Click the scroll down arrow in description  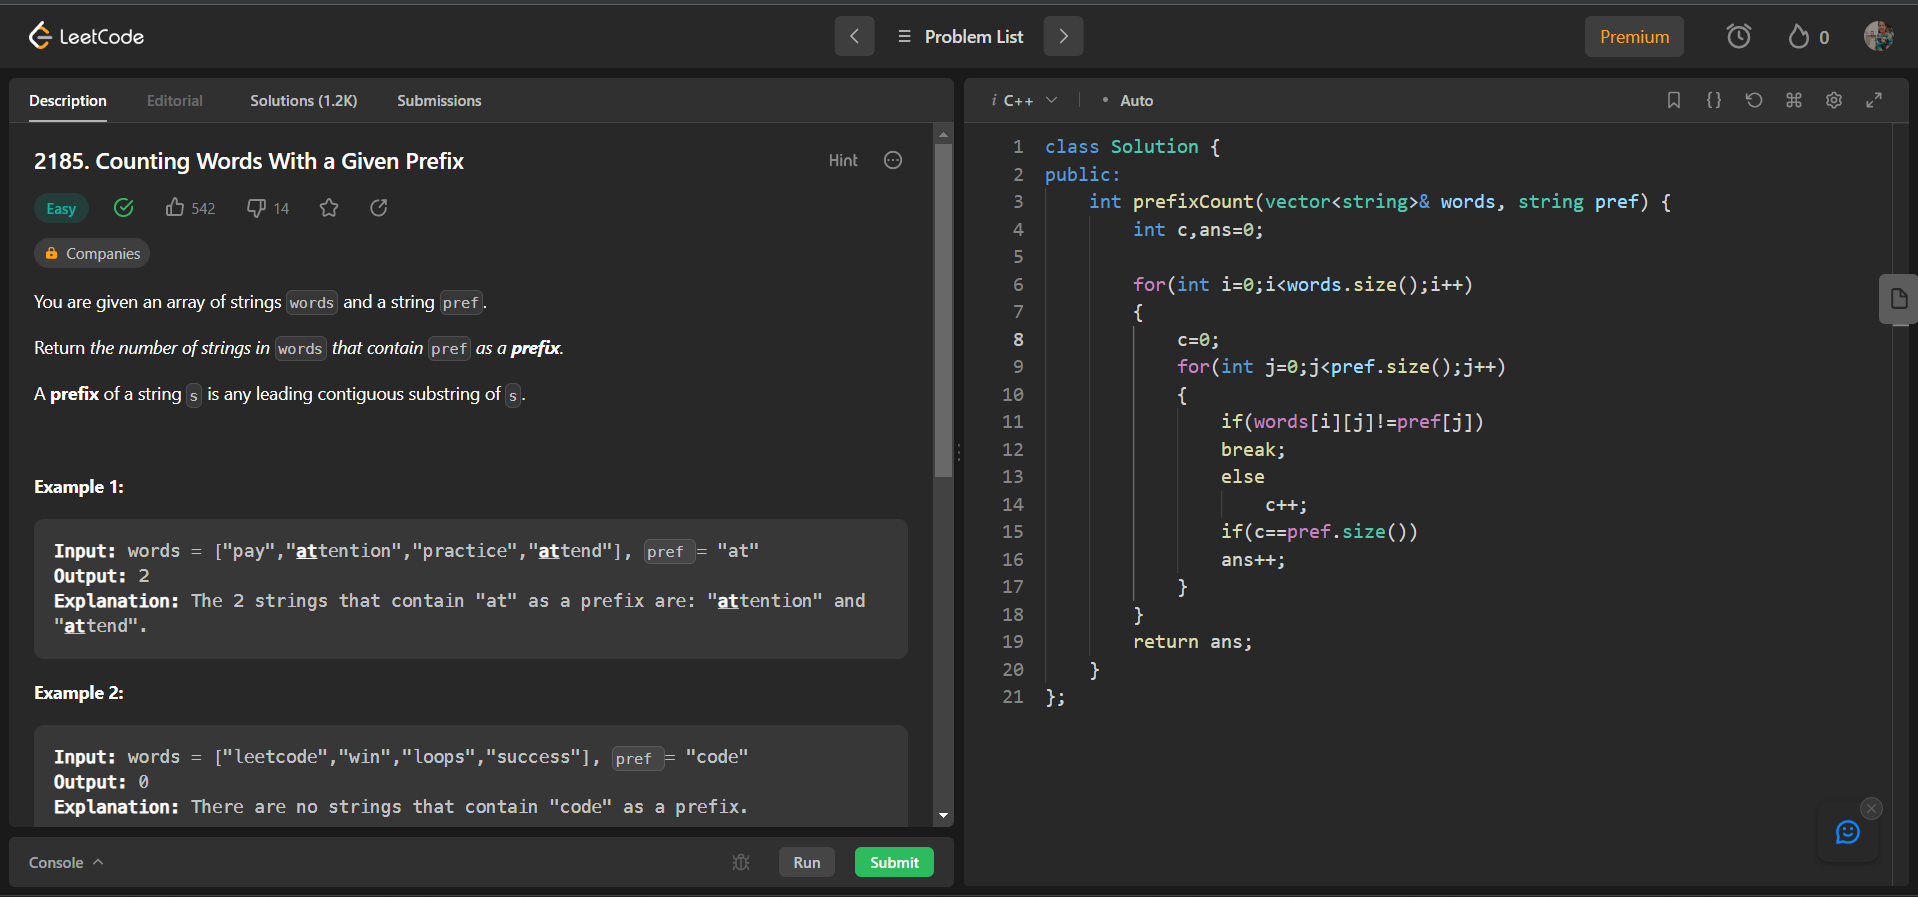(943, 816)
